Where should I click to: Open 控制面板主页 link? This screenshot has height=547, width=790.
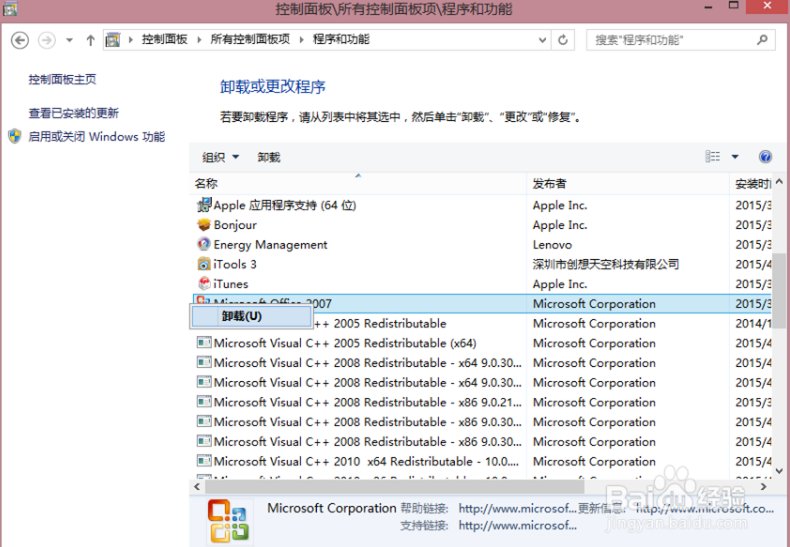click(62, 79)
